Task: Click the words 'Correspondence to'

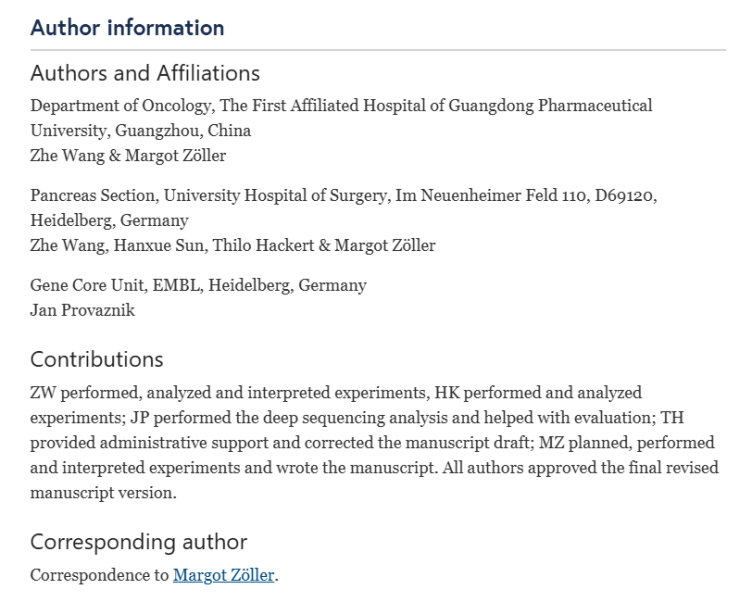Action: click(99, 575)
